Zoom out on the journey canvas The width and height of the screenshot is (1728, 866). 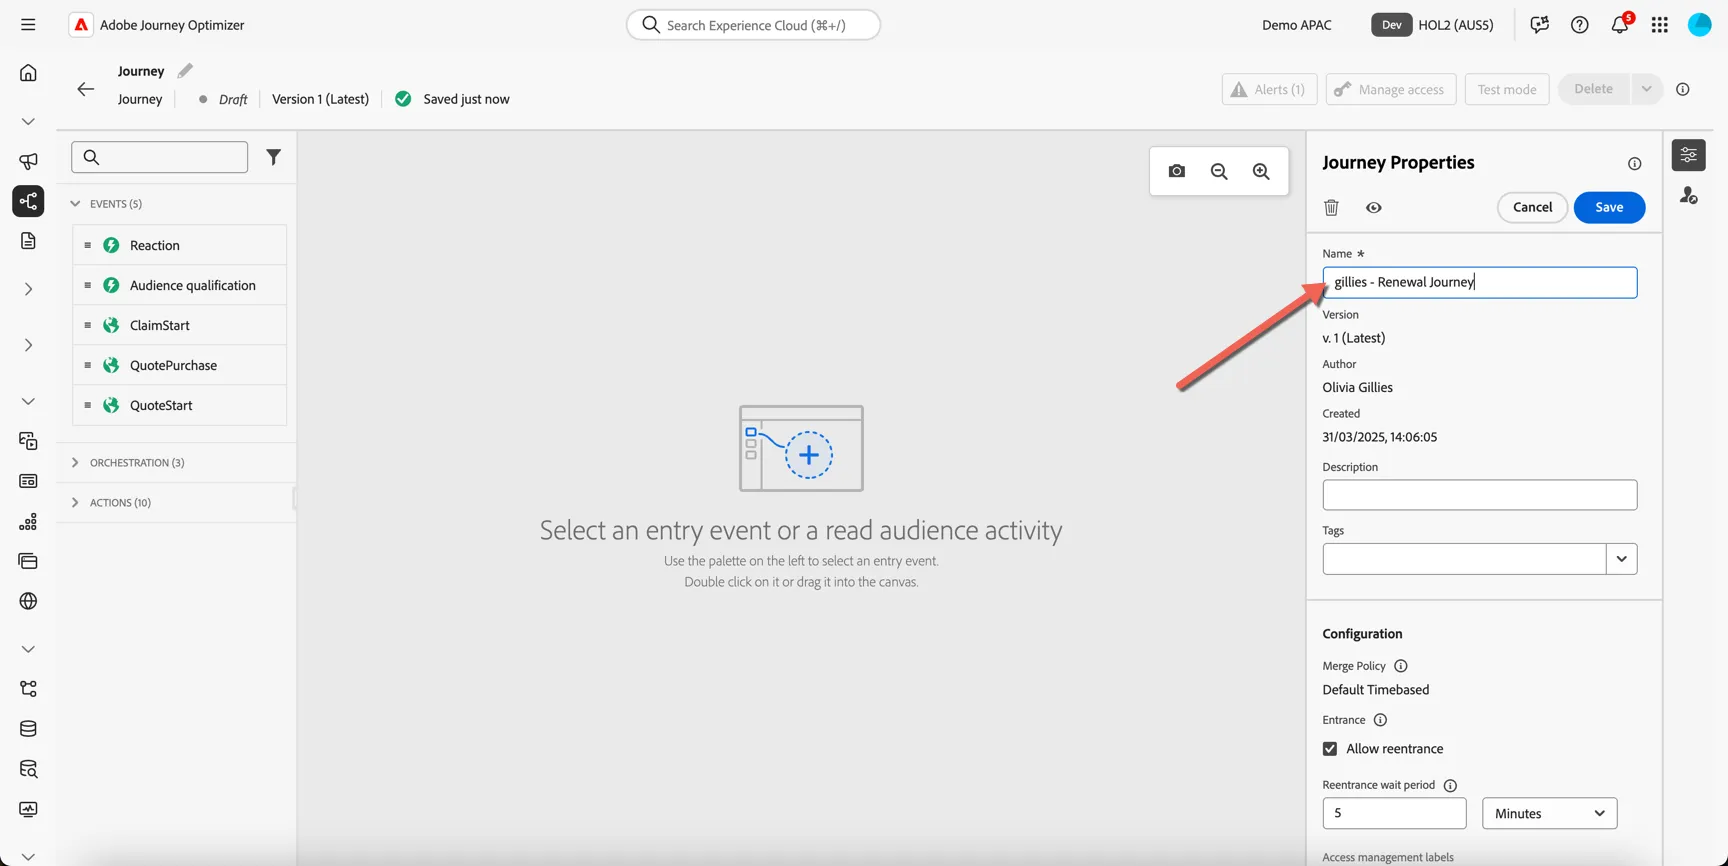click(1219, 171)
